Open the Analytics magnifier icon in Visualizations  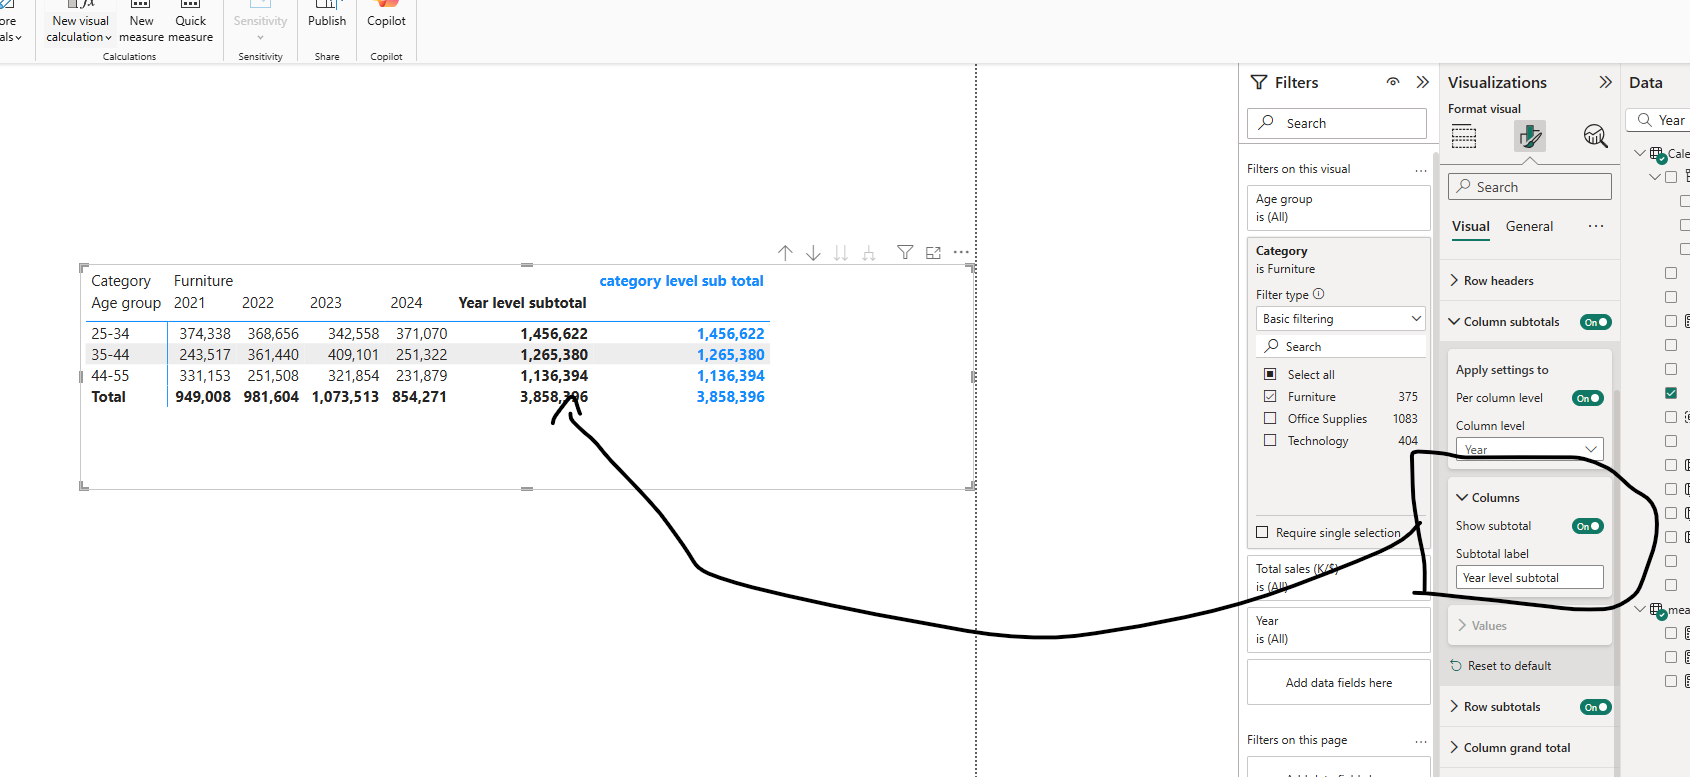1595,136
